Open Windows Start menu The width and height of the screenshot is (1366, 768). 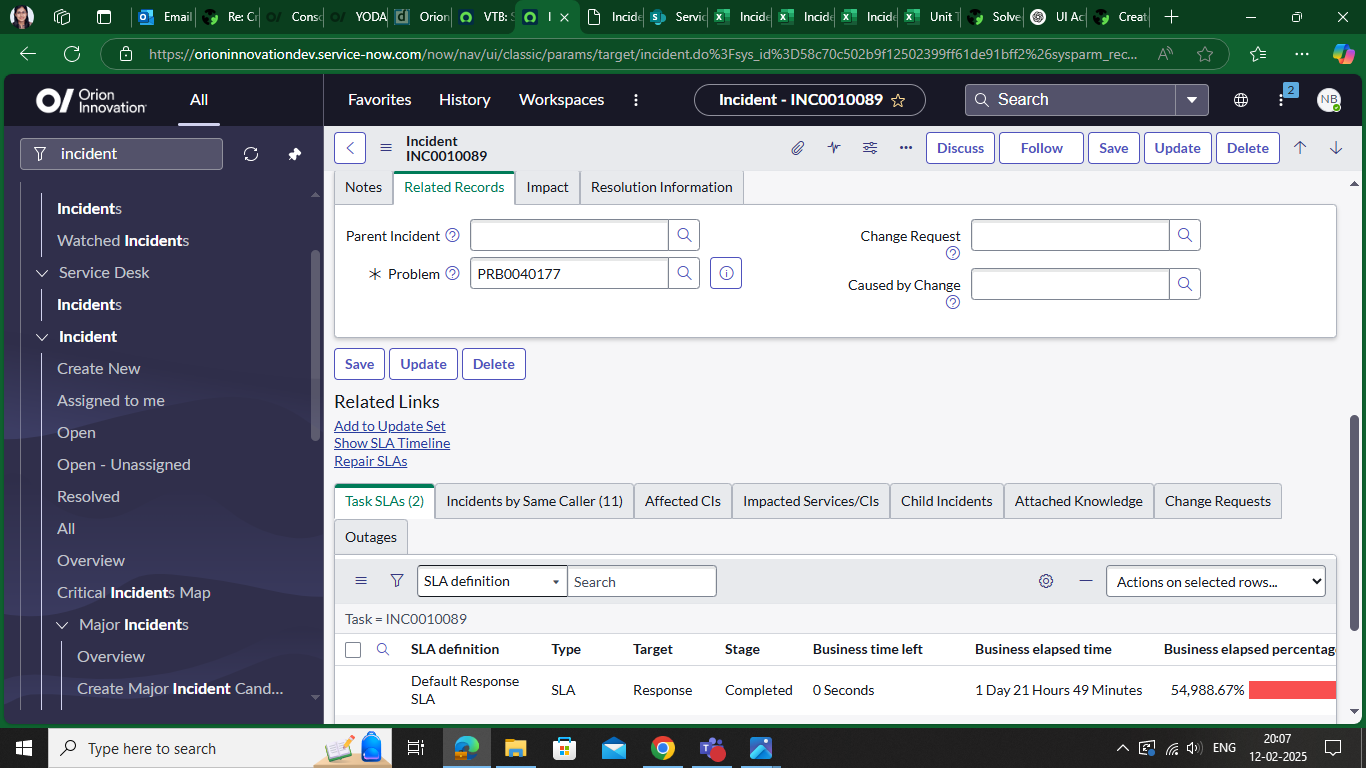tap(24, 748)
